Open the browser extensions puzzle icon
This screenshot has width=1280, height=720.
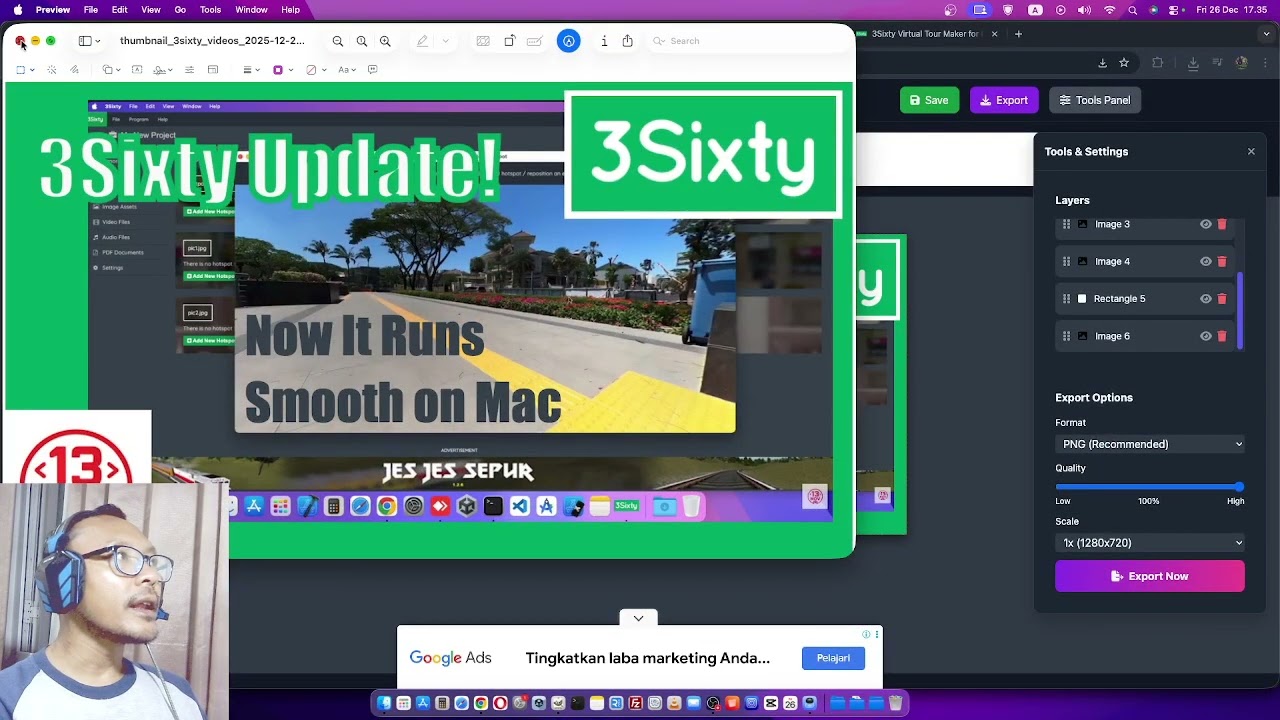coord(1158,63)
